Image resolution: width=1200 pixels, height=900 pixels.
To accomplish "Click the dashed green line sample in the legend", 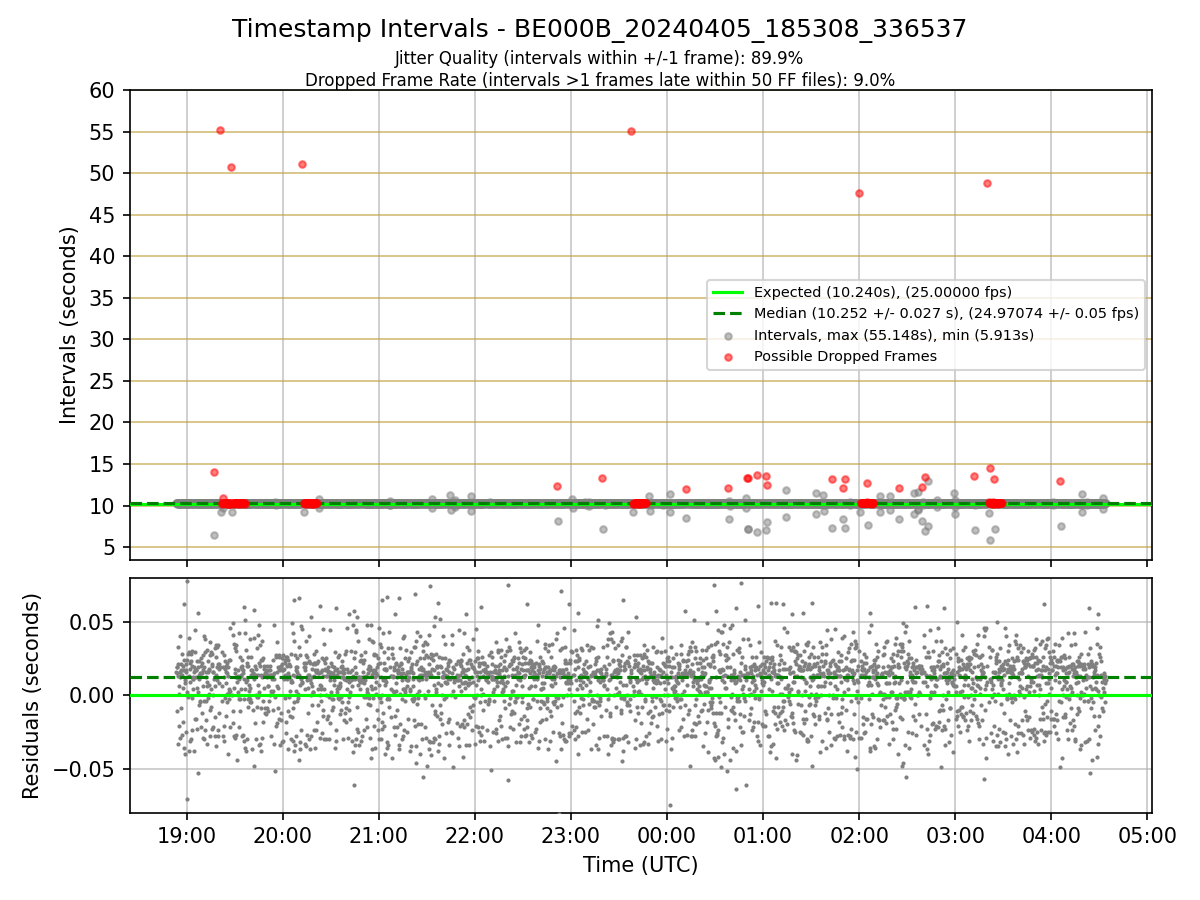I will [x=729, y=313].
